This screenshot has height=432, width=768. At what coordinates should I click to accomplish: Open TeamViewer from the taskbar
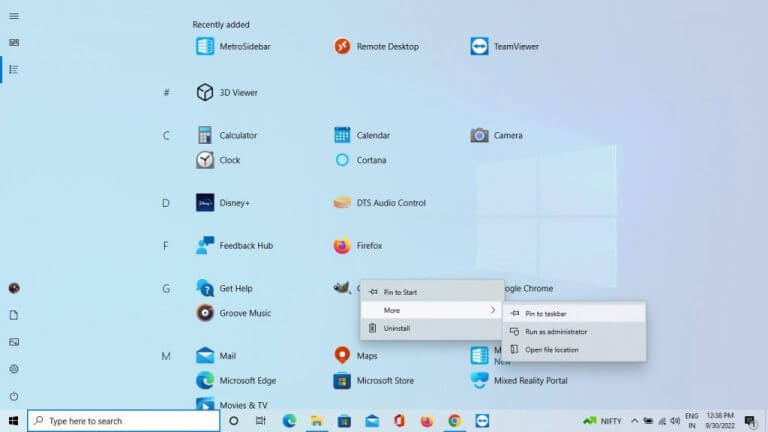pyautogui.click(x=482, y=421)
